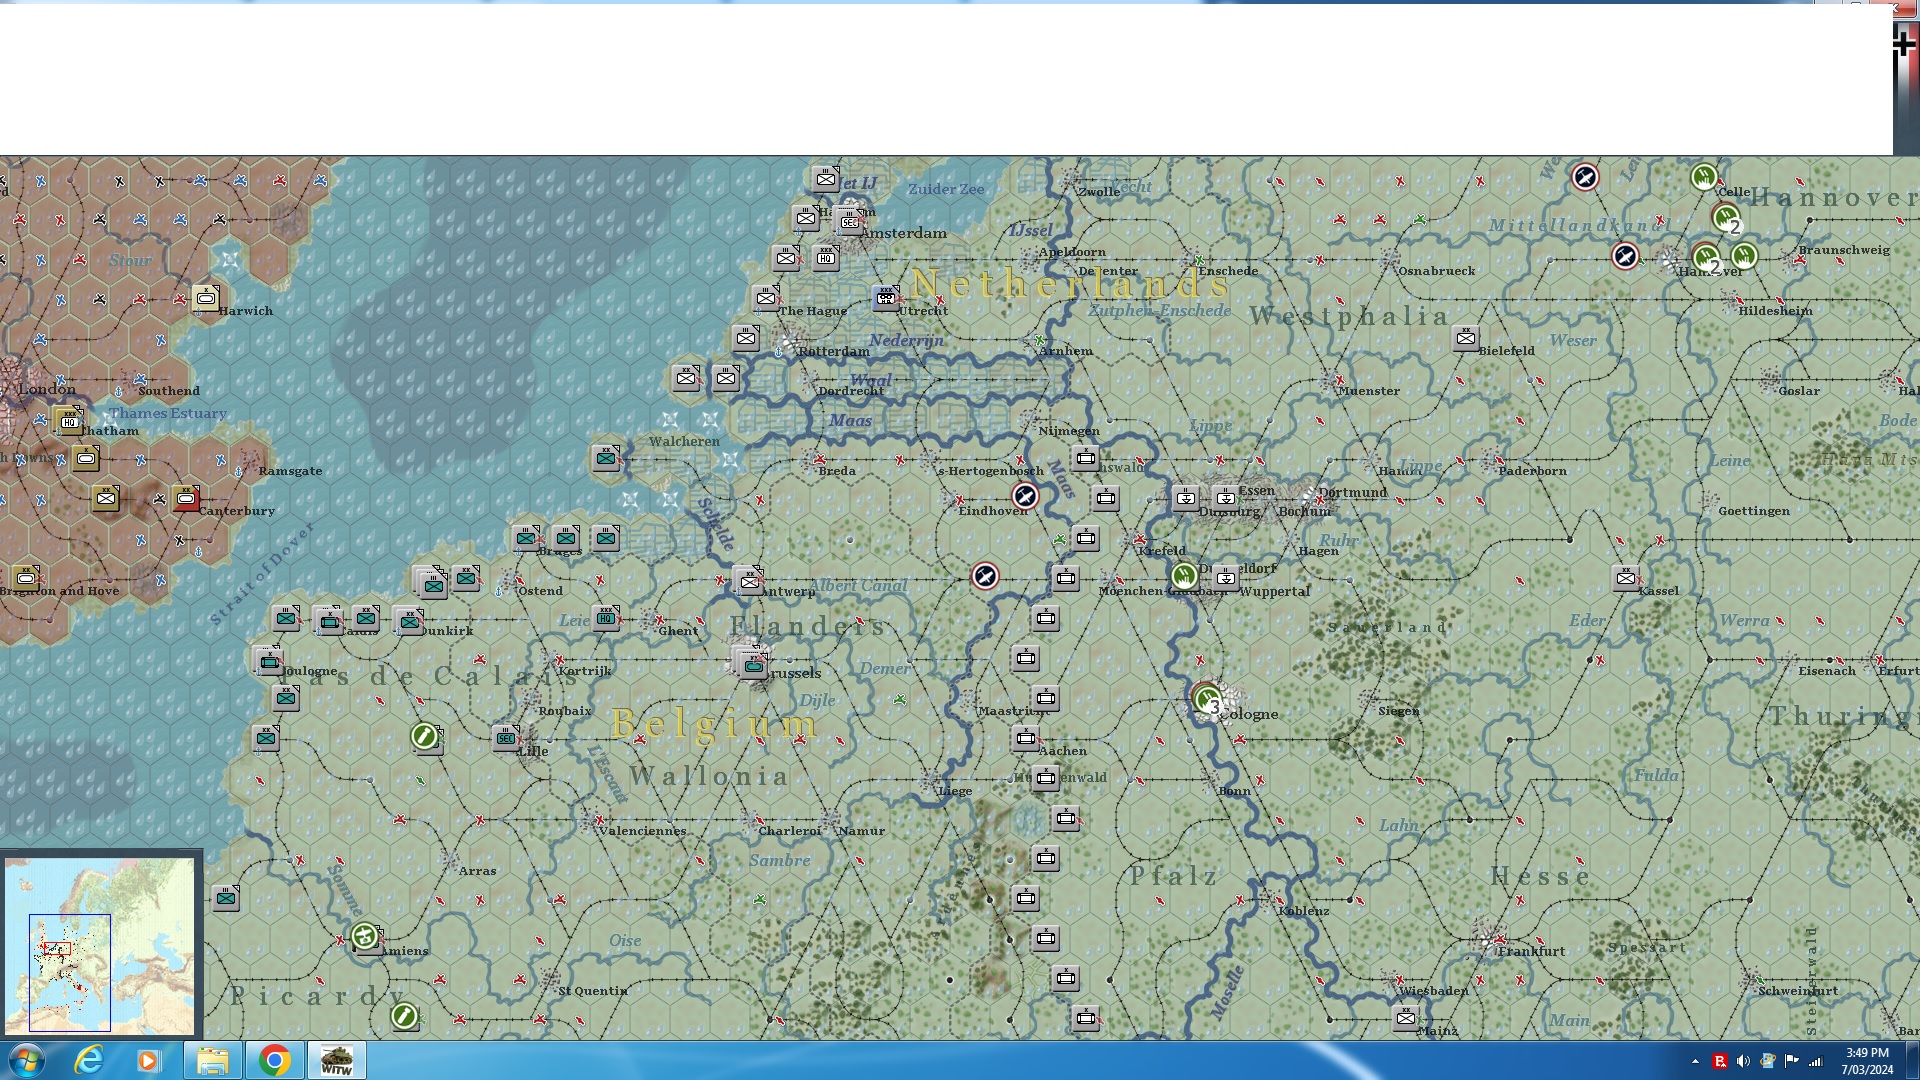This screenshot has height=1080, width=1920.
Task: Select the SEC security unit at Lille
Action: point(506,738)
